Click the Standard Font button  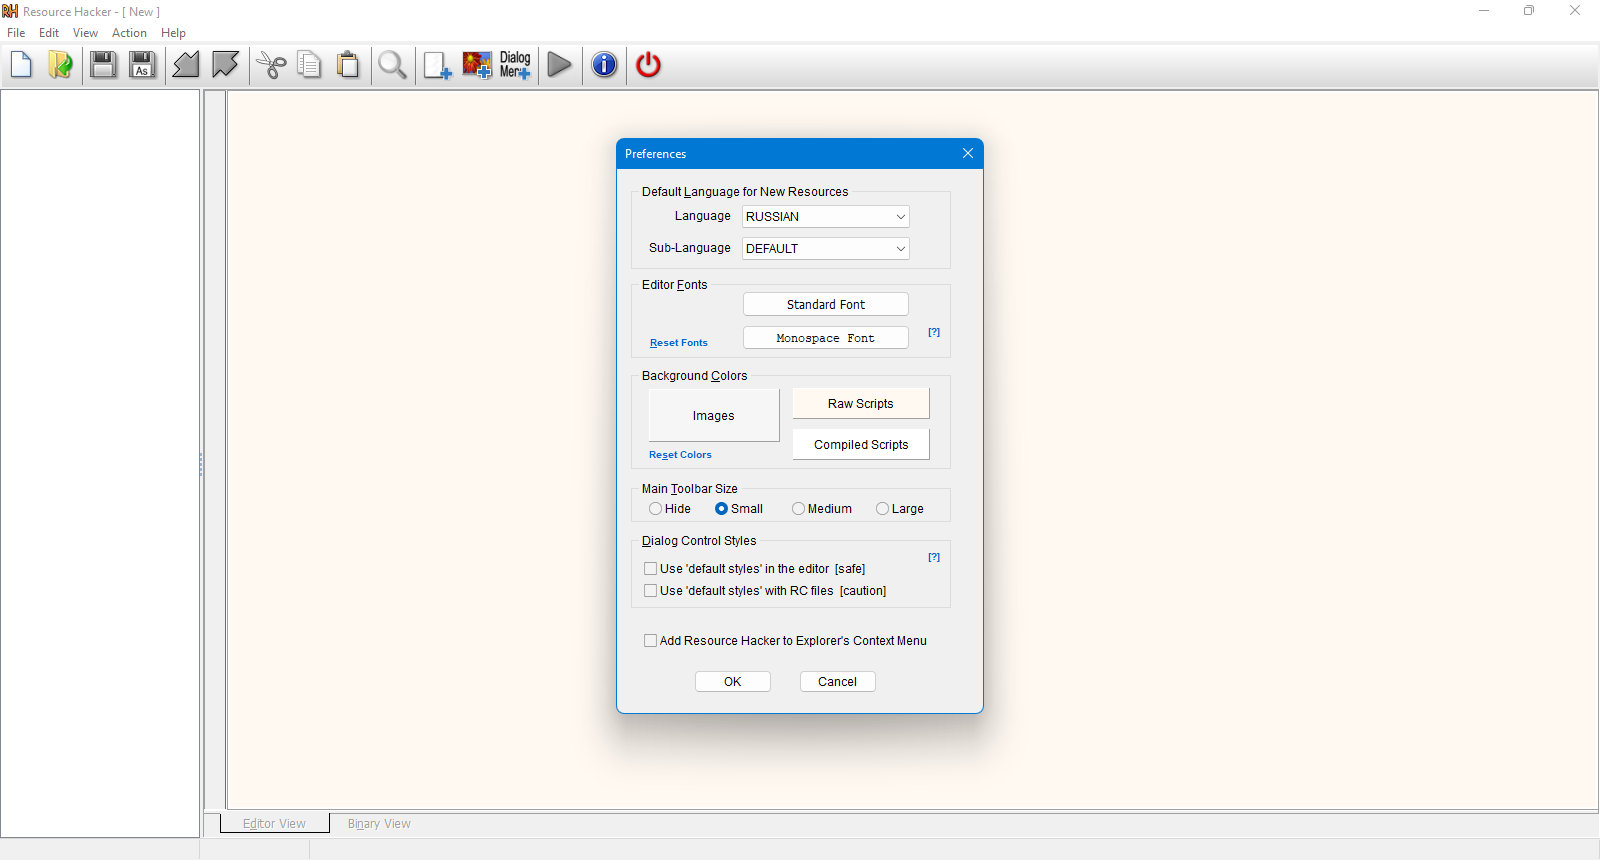coord(826,305)
